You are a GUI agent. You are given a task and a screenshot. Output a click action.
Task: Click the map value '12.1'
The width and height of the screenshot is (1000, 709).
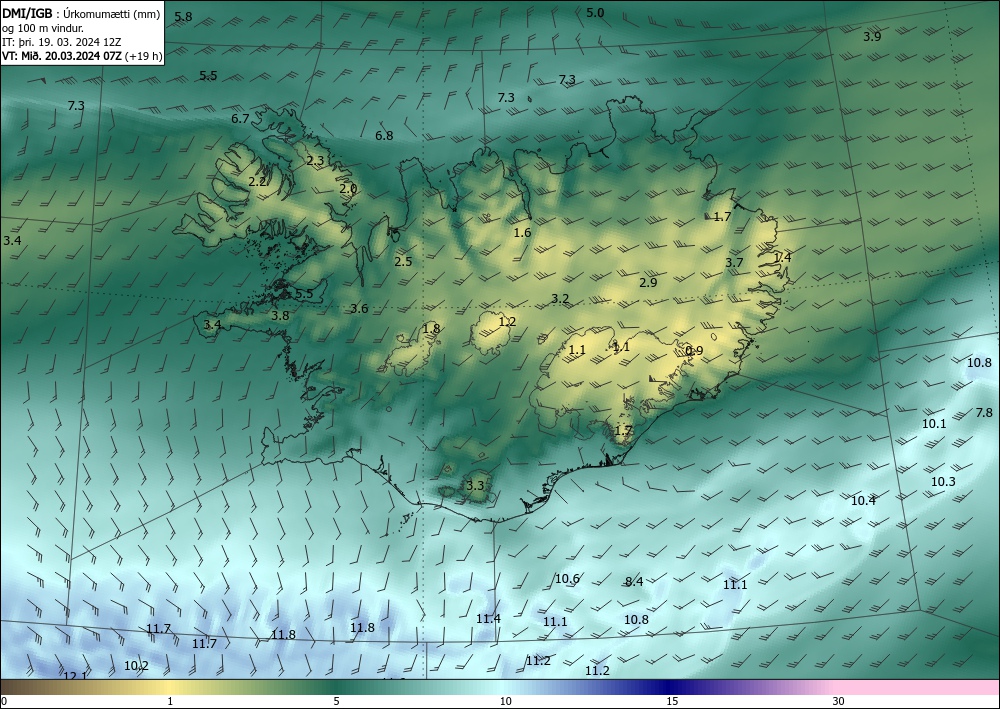[x=75, y=675]
